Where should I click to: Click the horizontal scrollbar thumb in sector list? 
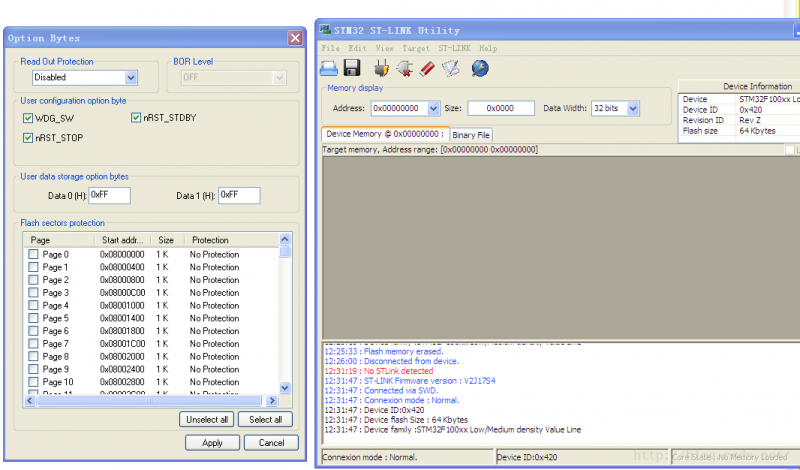(149, 401)
